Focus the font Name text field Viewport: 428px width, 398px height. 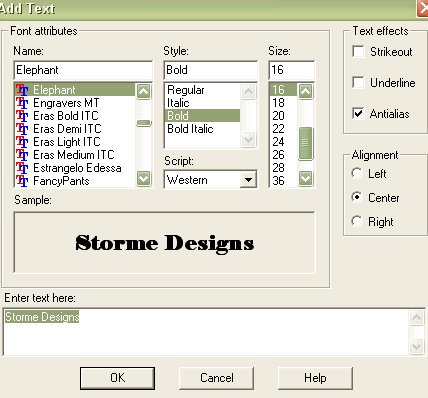(x=83, y=70)
